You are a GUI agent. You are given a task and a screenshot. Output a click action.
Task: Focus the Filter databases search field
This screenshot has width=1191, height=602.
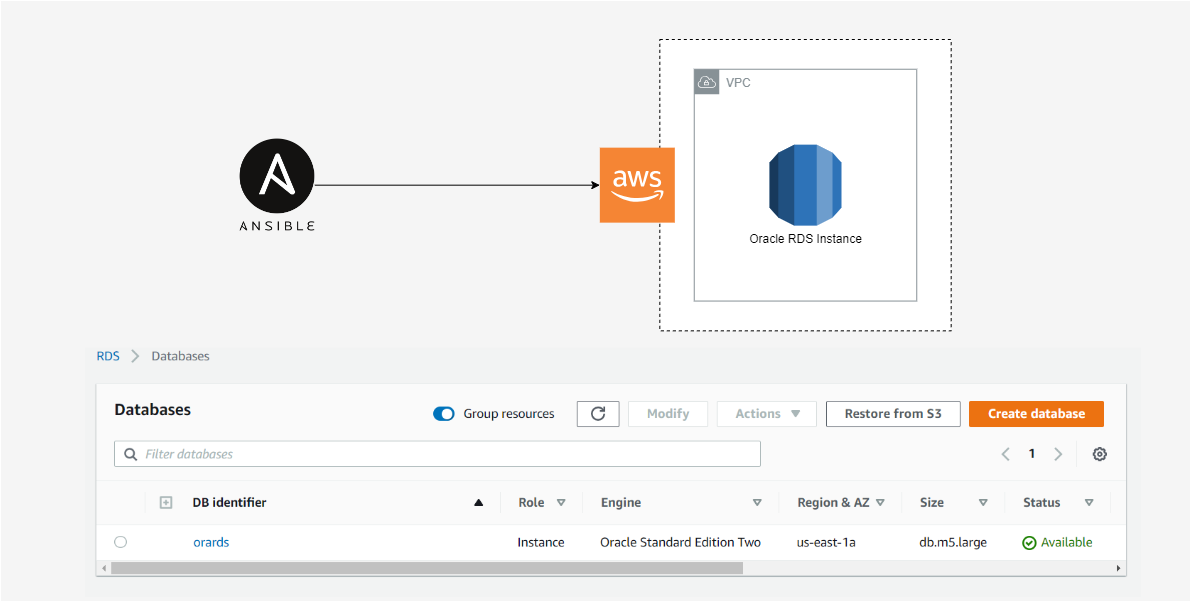[438, 454]
